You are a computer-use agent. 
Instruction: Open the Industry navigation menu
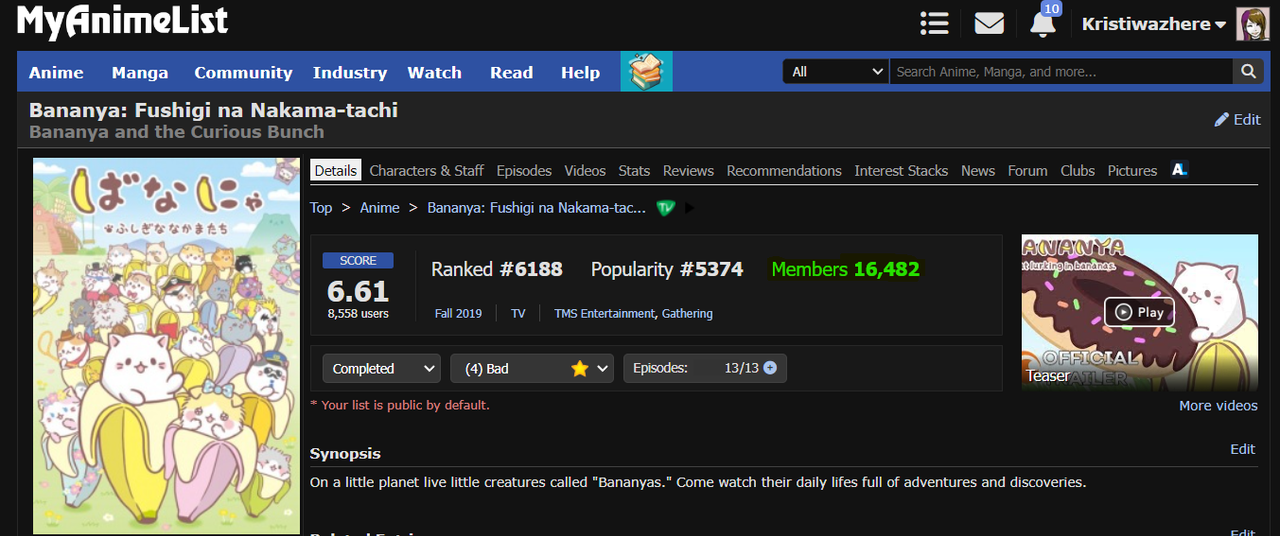[350, 72]
